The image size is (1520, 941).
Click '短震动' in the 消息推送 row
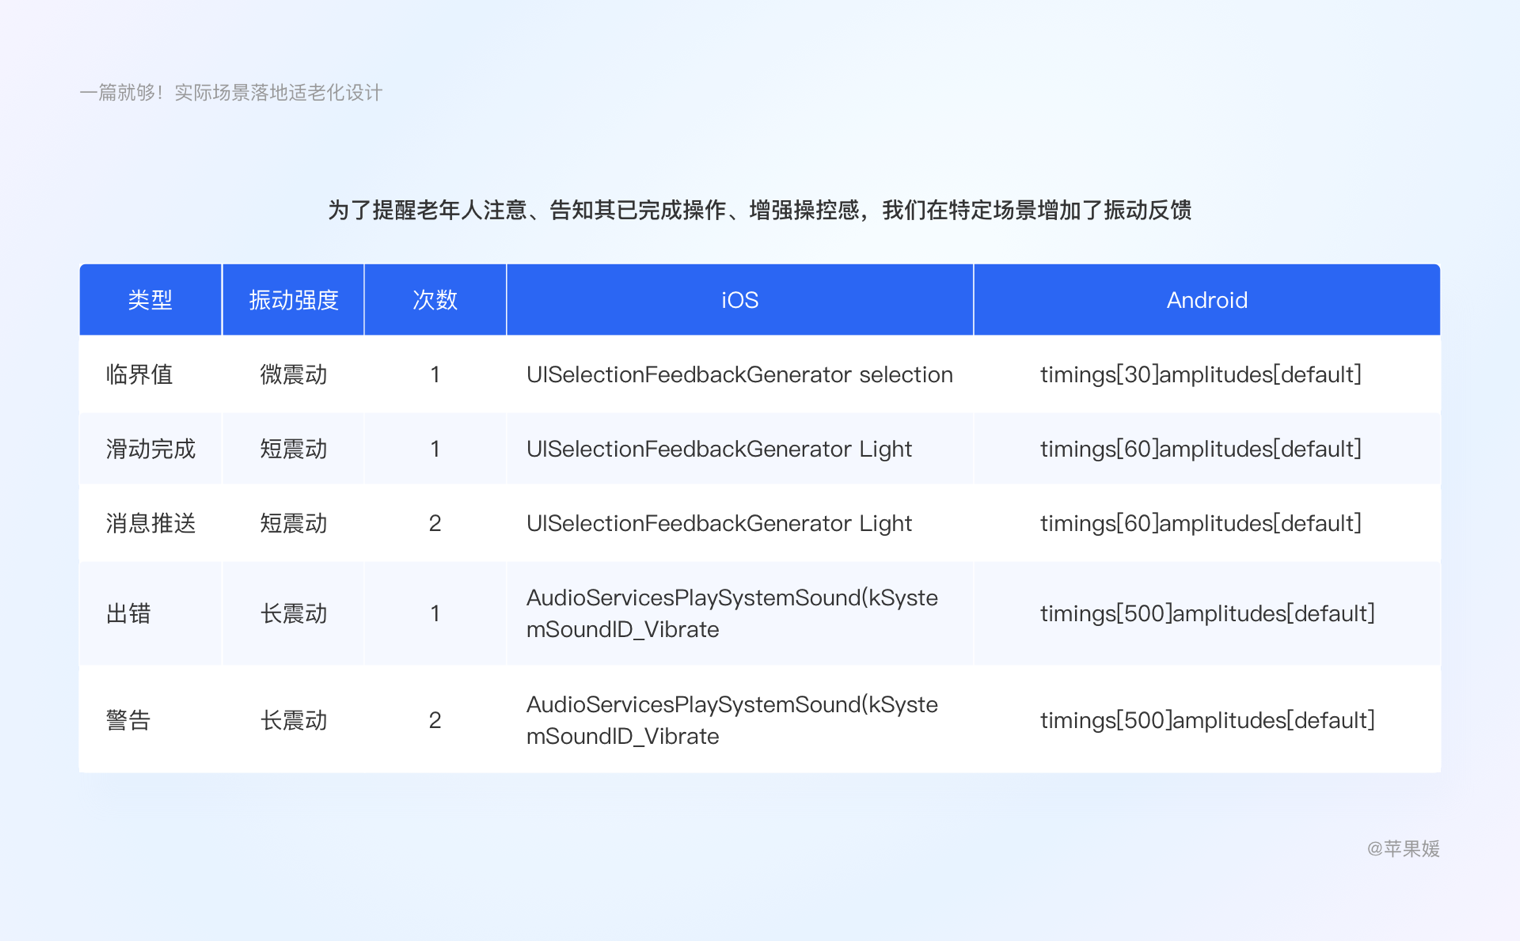[x=293, y=523]
